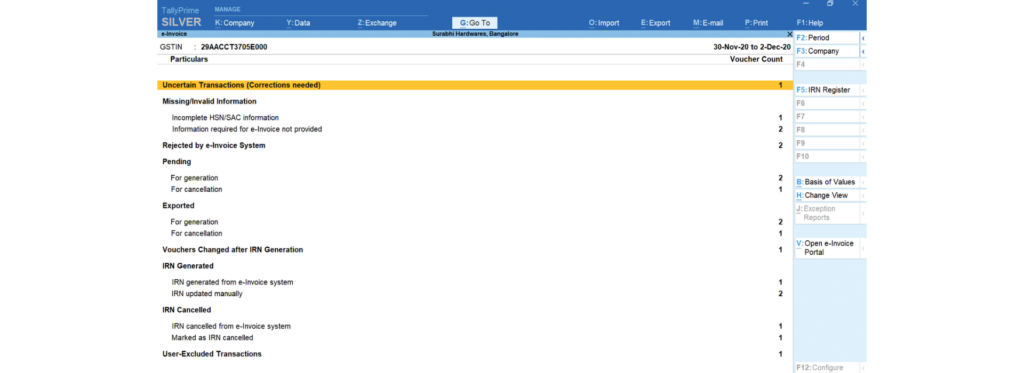The height and width of the screenshot is (373, 1024).
Task: Select P: Print option
Action: tap(756, 23)
